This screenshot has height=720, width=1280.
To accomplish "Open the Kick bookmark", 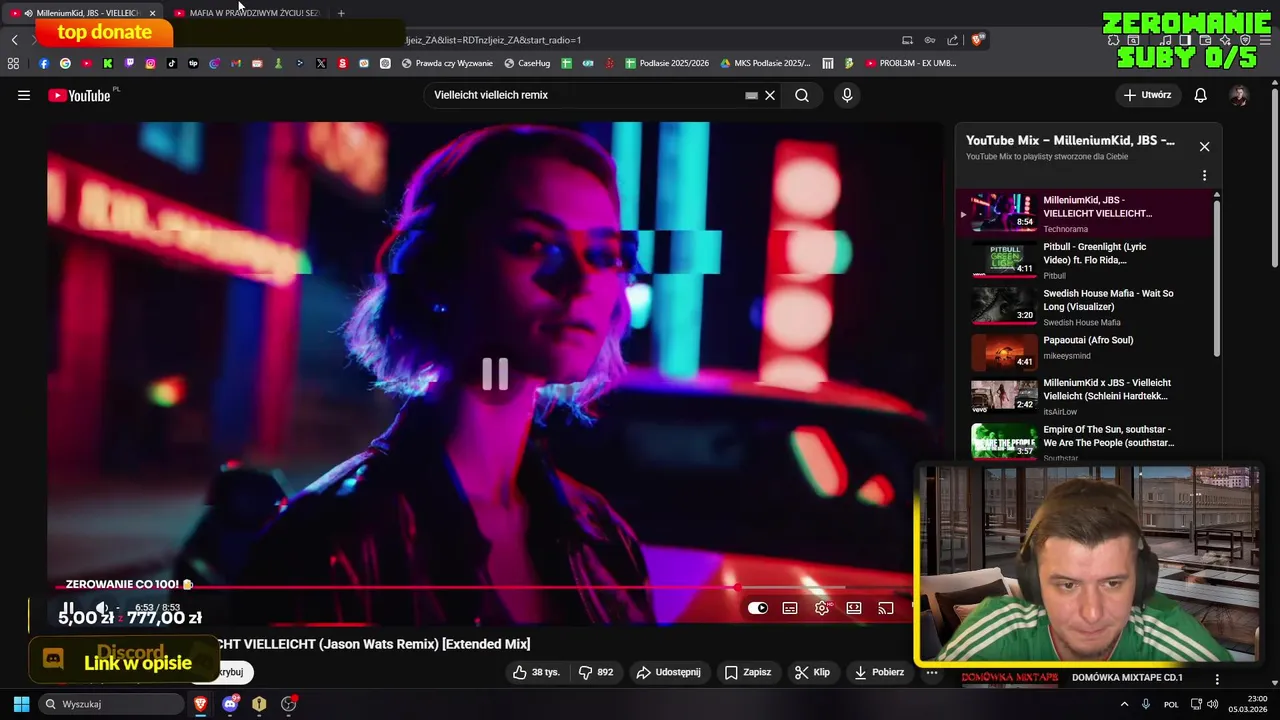I will [x=108, y=63].
